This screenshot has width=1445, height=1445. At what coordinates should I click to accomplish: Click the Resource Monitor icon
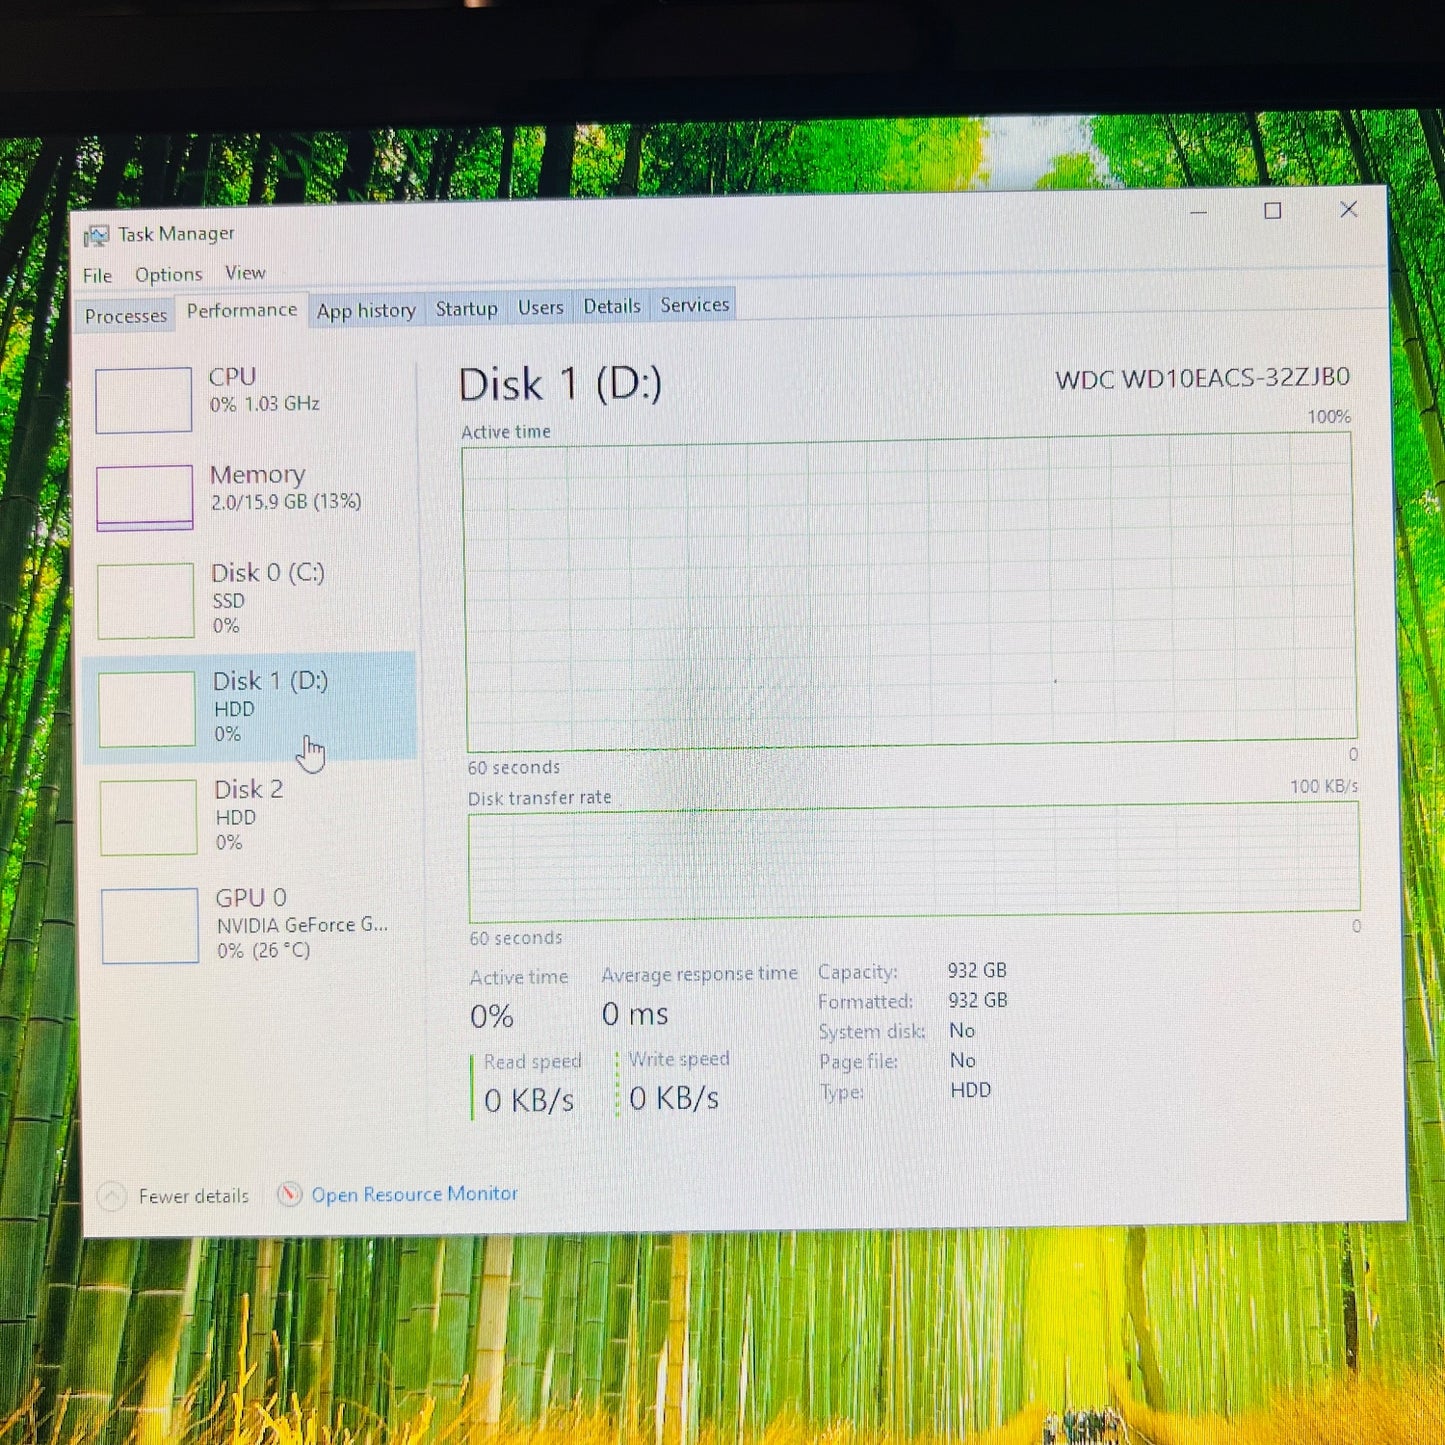pyautogui.click(x=289, y=1194)
